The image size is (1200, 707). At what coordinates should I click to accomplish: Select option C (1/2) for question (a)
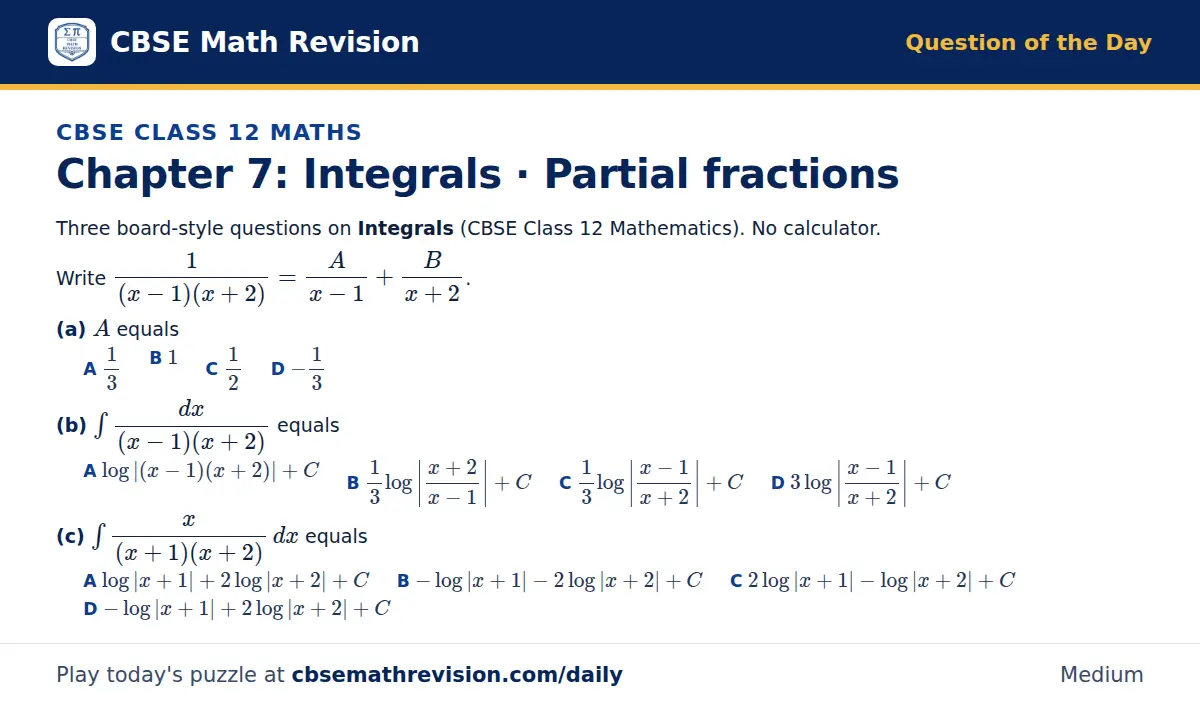coord(223,369)
